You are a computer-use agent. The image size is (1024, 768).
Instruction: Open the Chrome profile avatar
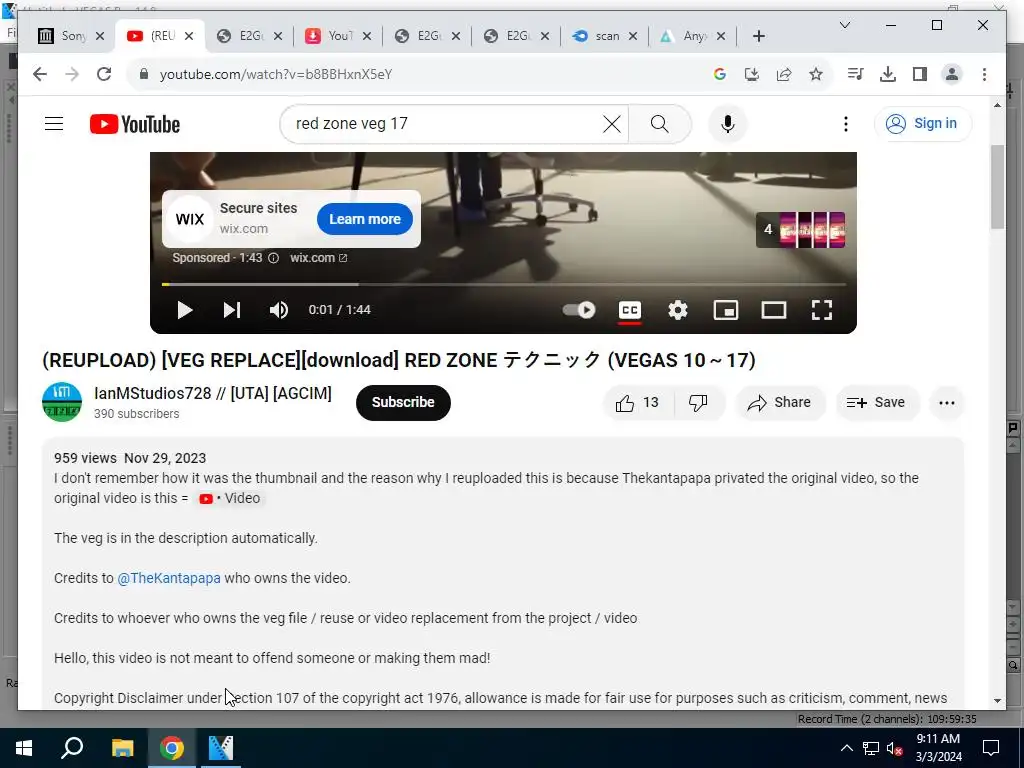point(952,74)
